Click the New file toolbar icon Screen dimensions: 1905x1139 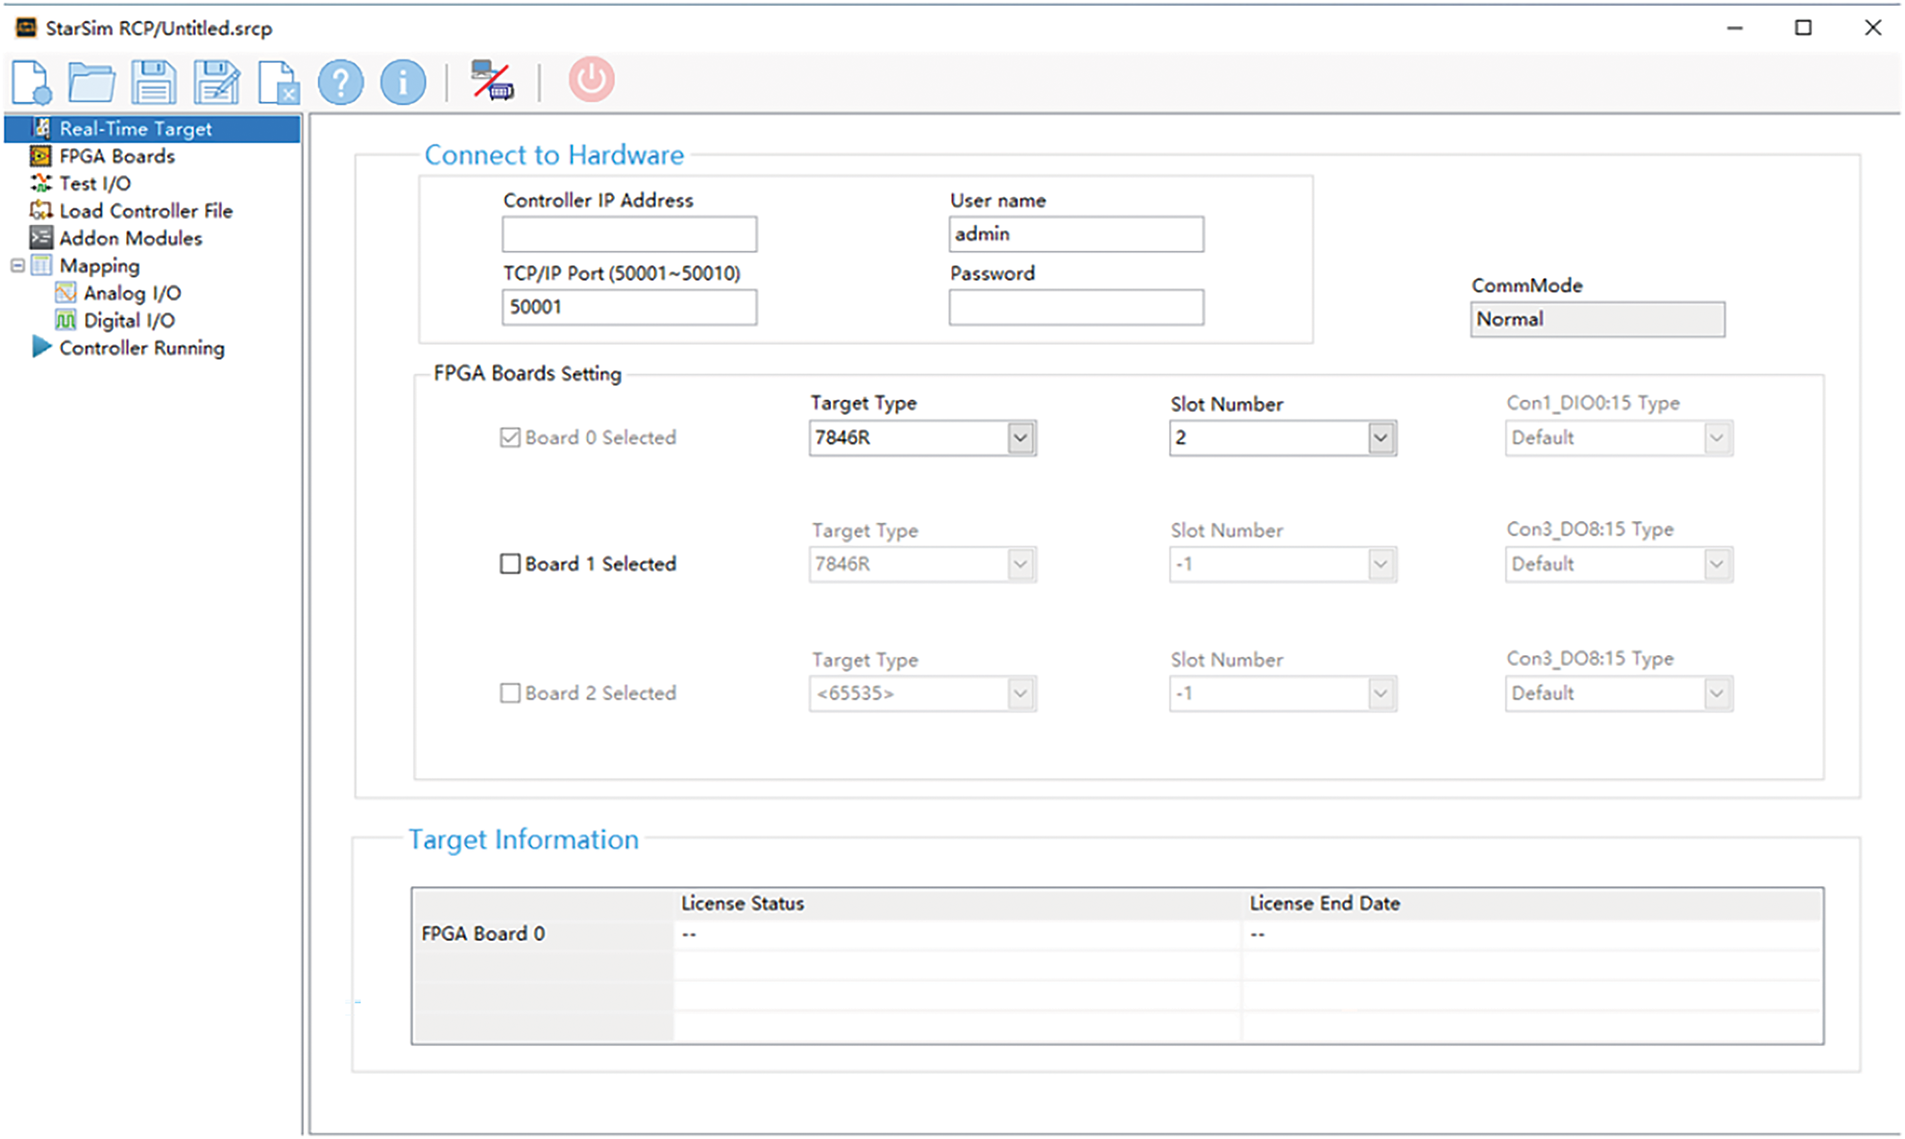point(31,82)
